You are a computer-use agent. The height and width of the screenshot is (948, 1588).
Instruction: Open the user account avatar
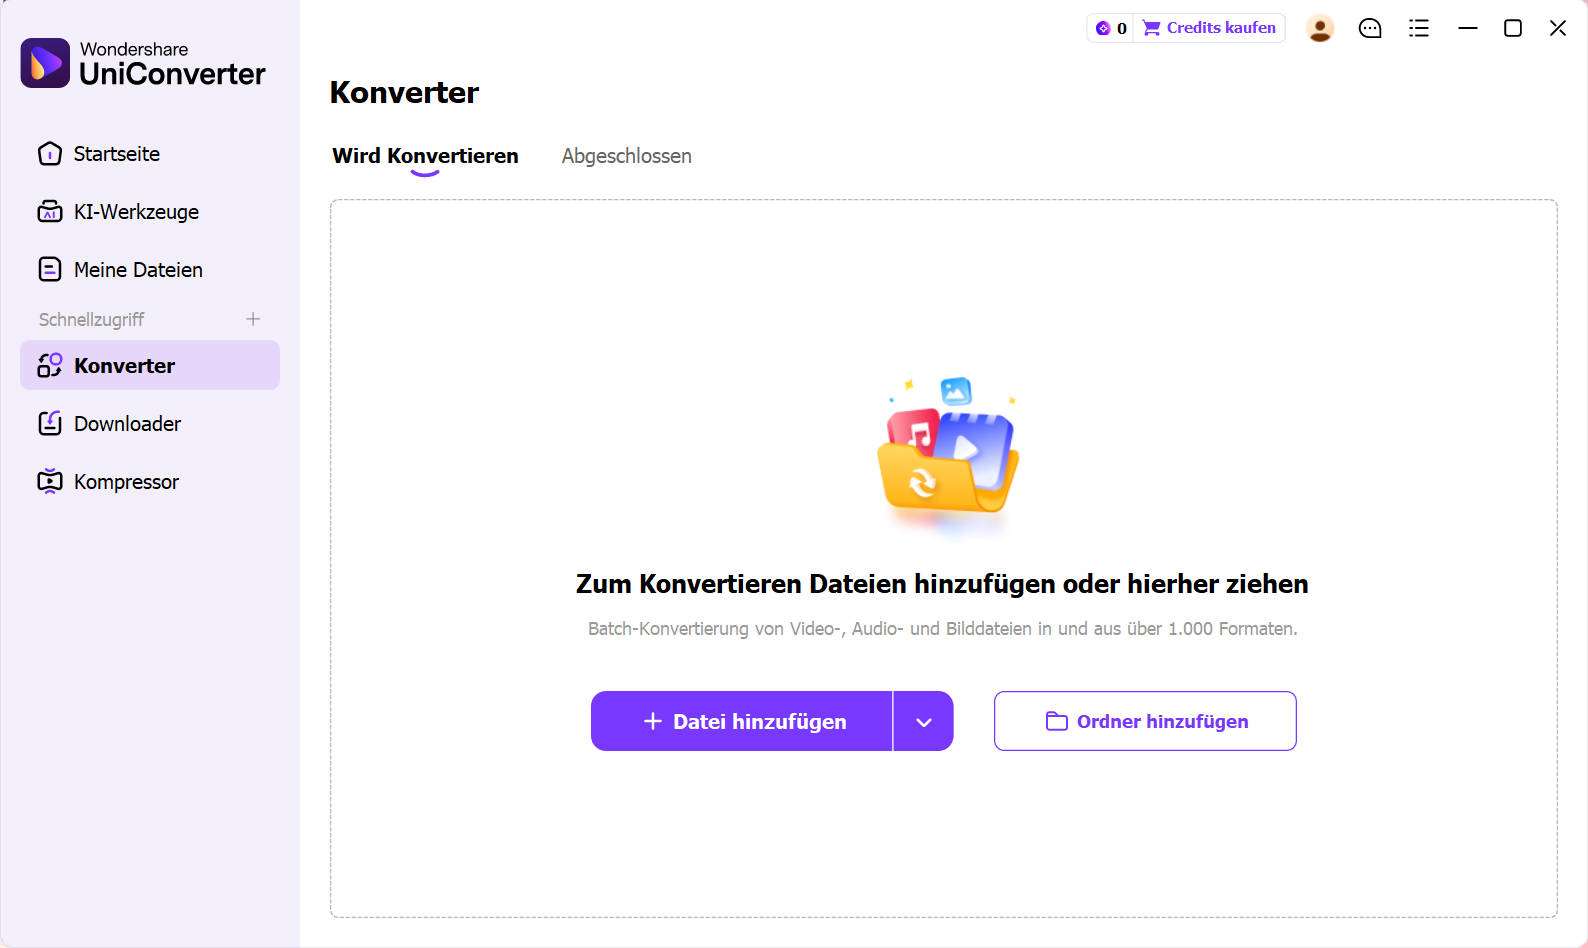[1320, 28]
